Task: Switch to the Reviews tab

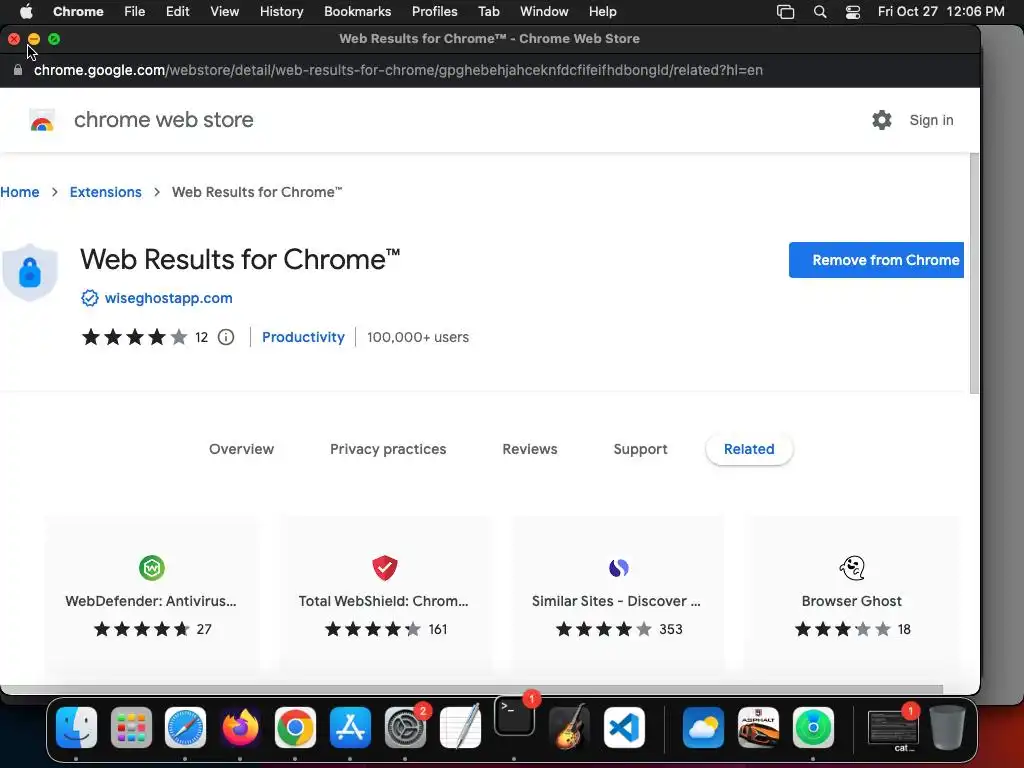Action: [x=530, y=449]
